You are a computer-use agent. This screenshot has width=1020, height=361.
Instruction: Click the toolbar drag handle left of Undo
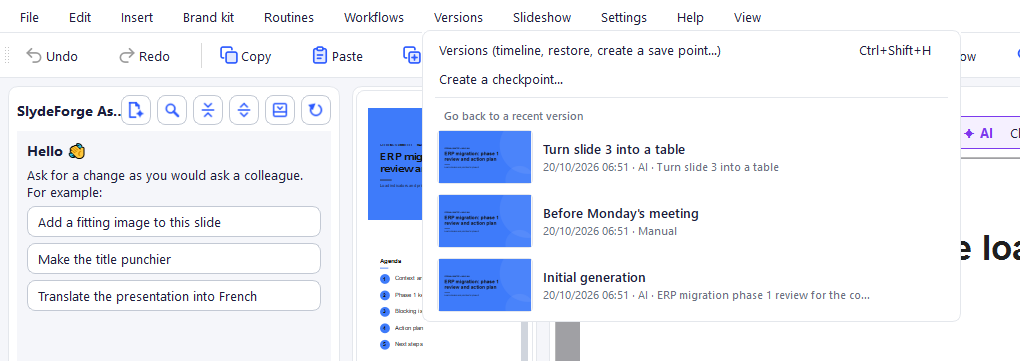click(8, 56)
